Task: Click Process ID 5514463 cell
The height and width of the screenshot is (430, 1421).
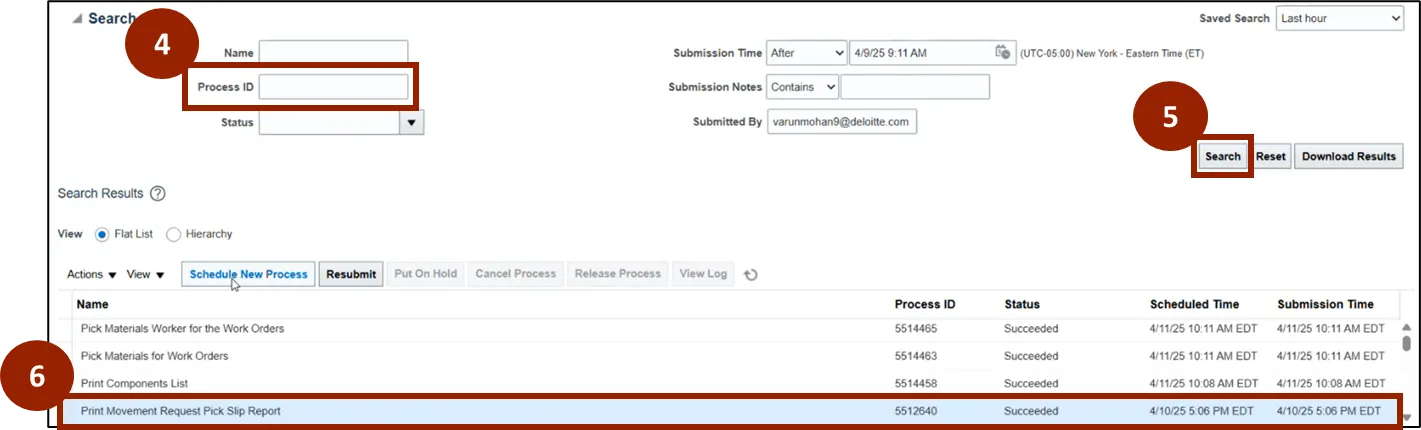Action: coord(916,355)
